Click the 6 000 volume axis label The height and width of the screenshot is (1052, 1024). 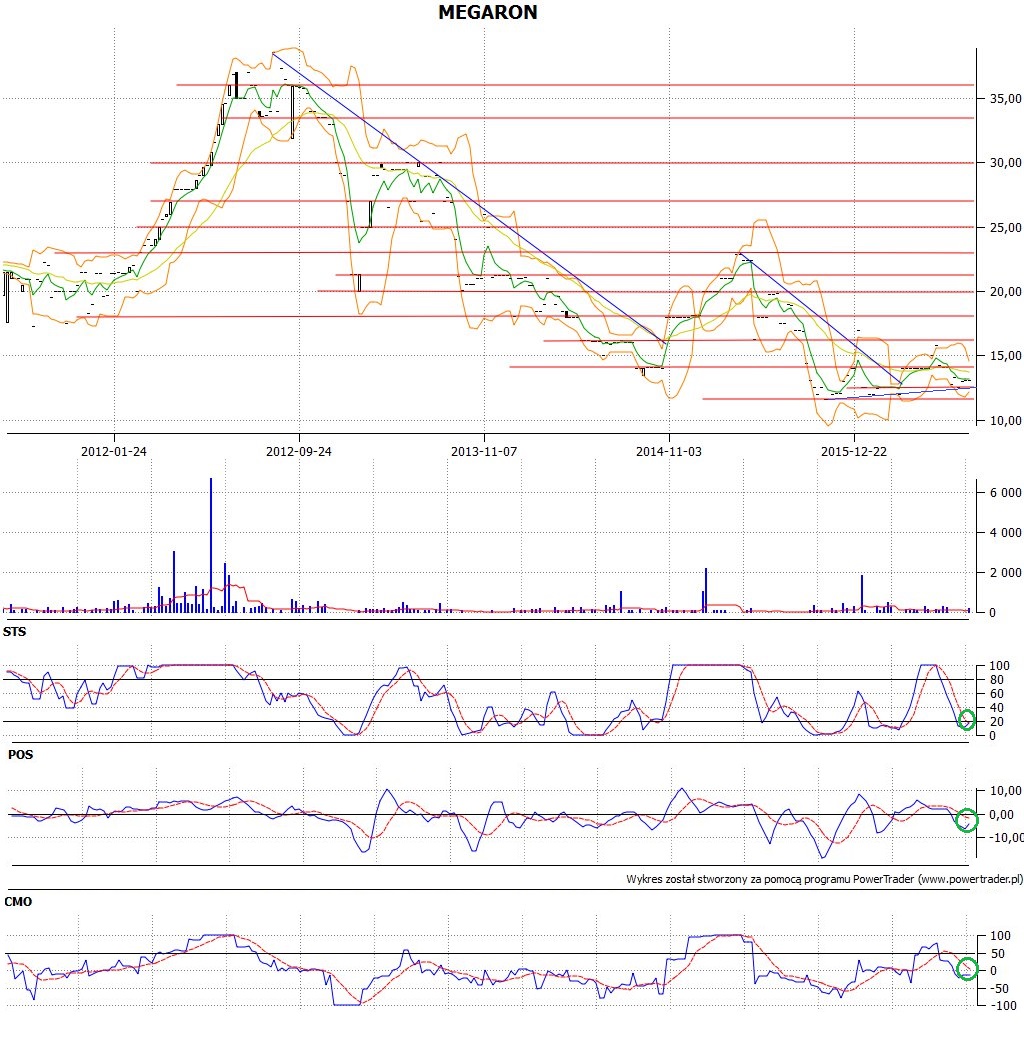pyautogui.click(x=1006, y=492)
